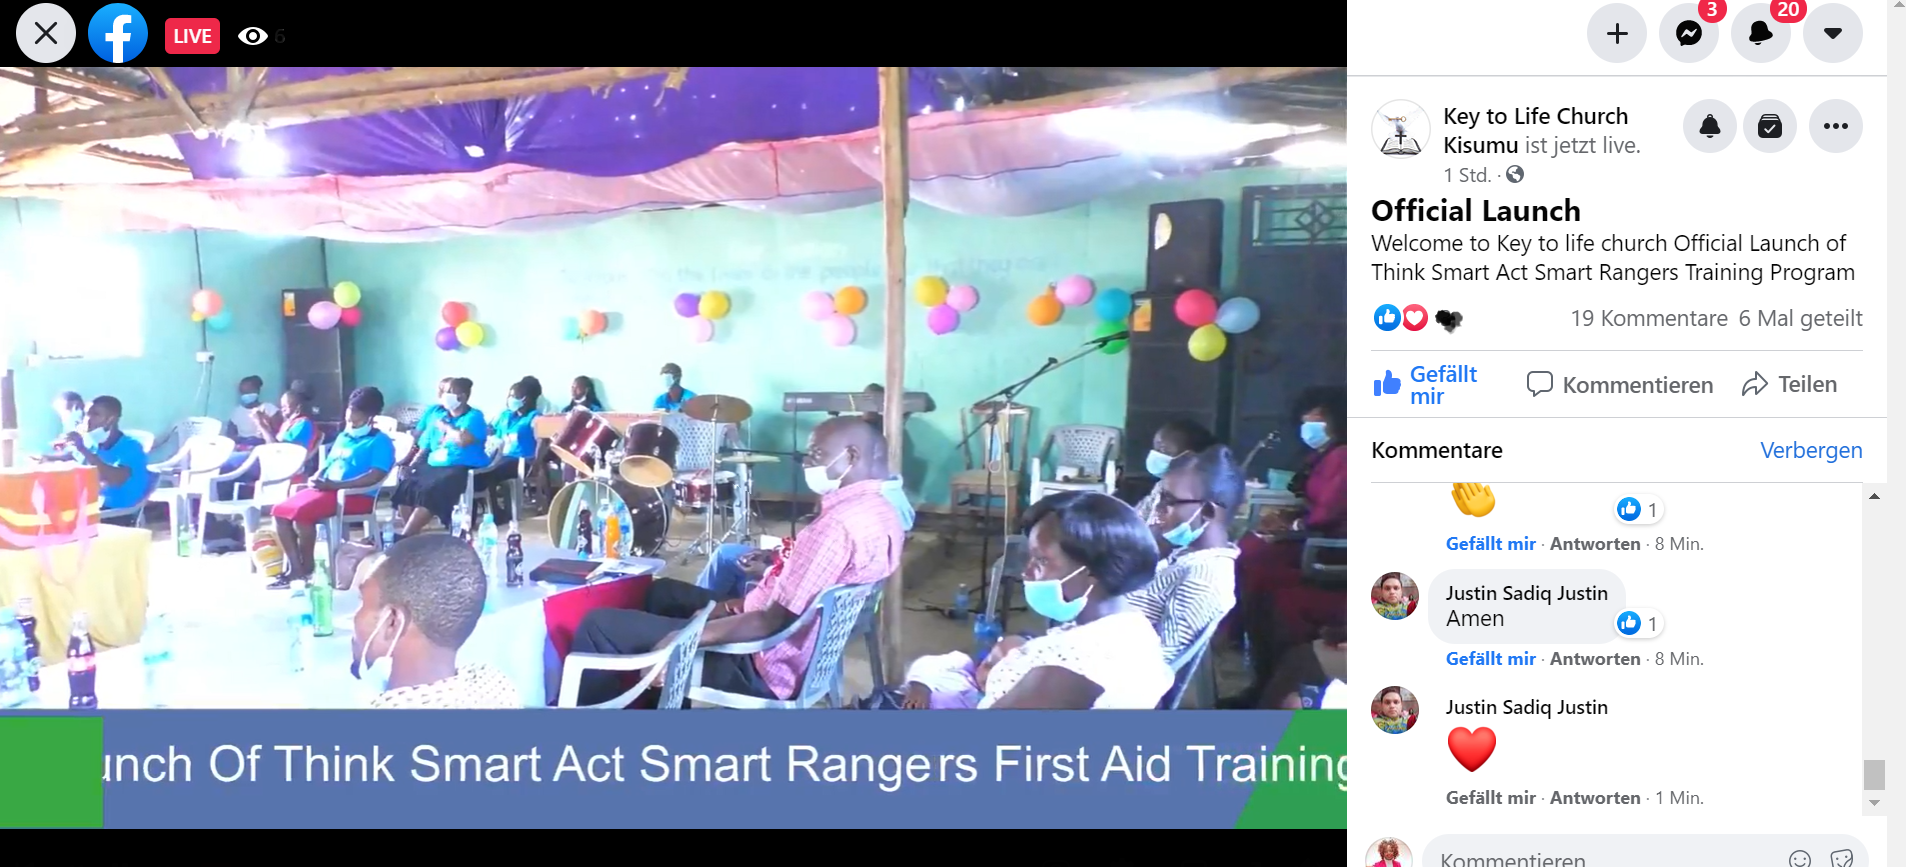Expand the account dropdown arrow

pos(1833,33)
